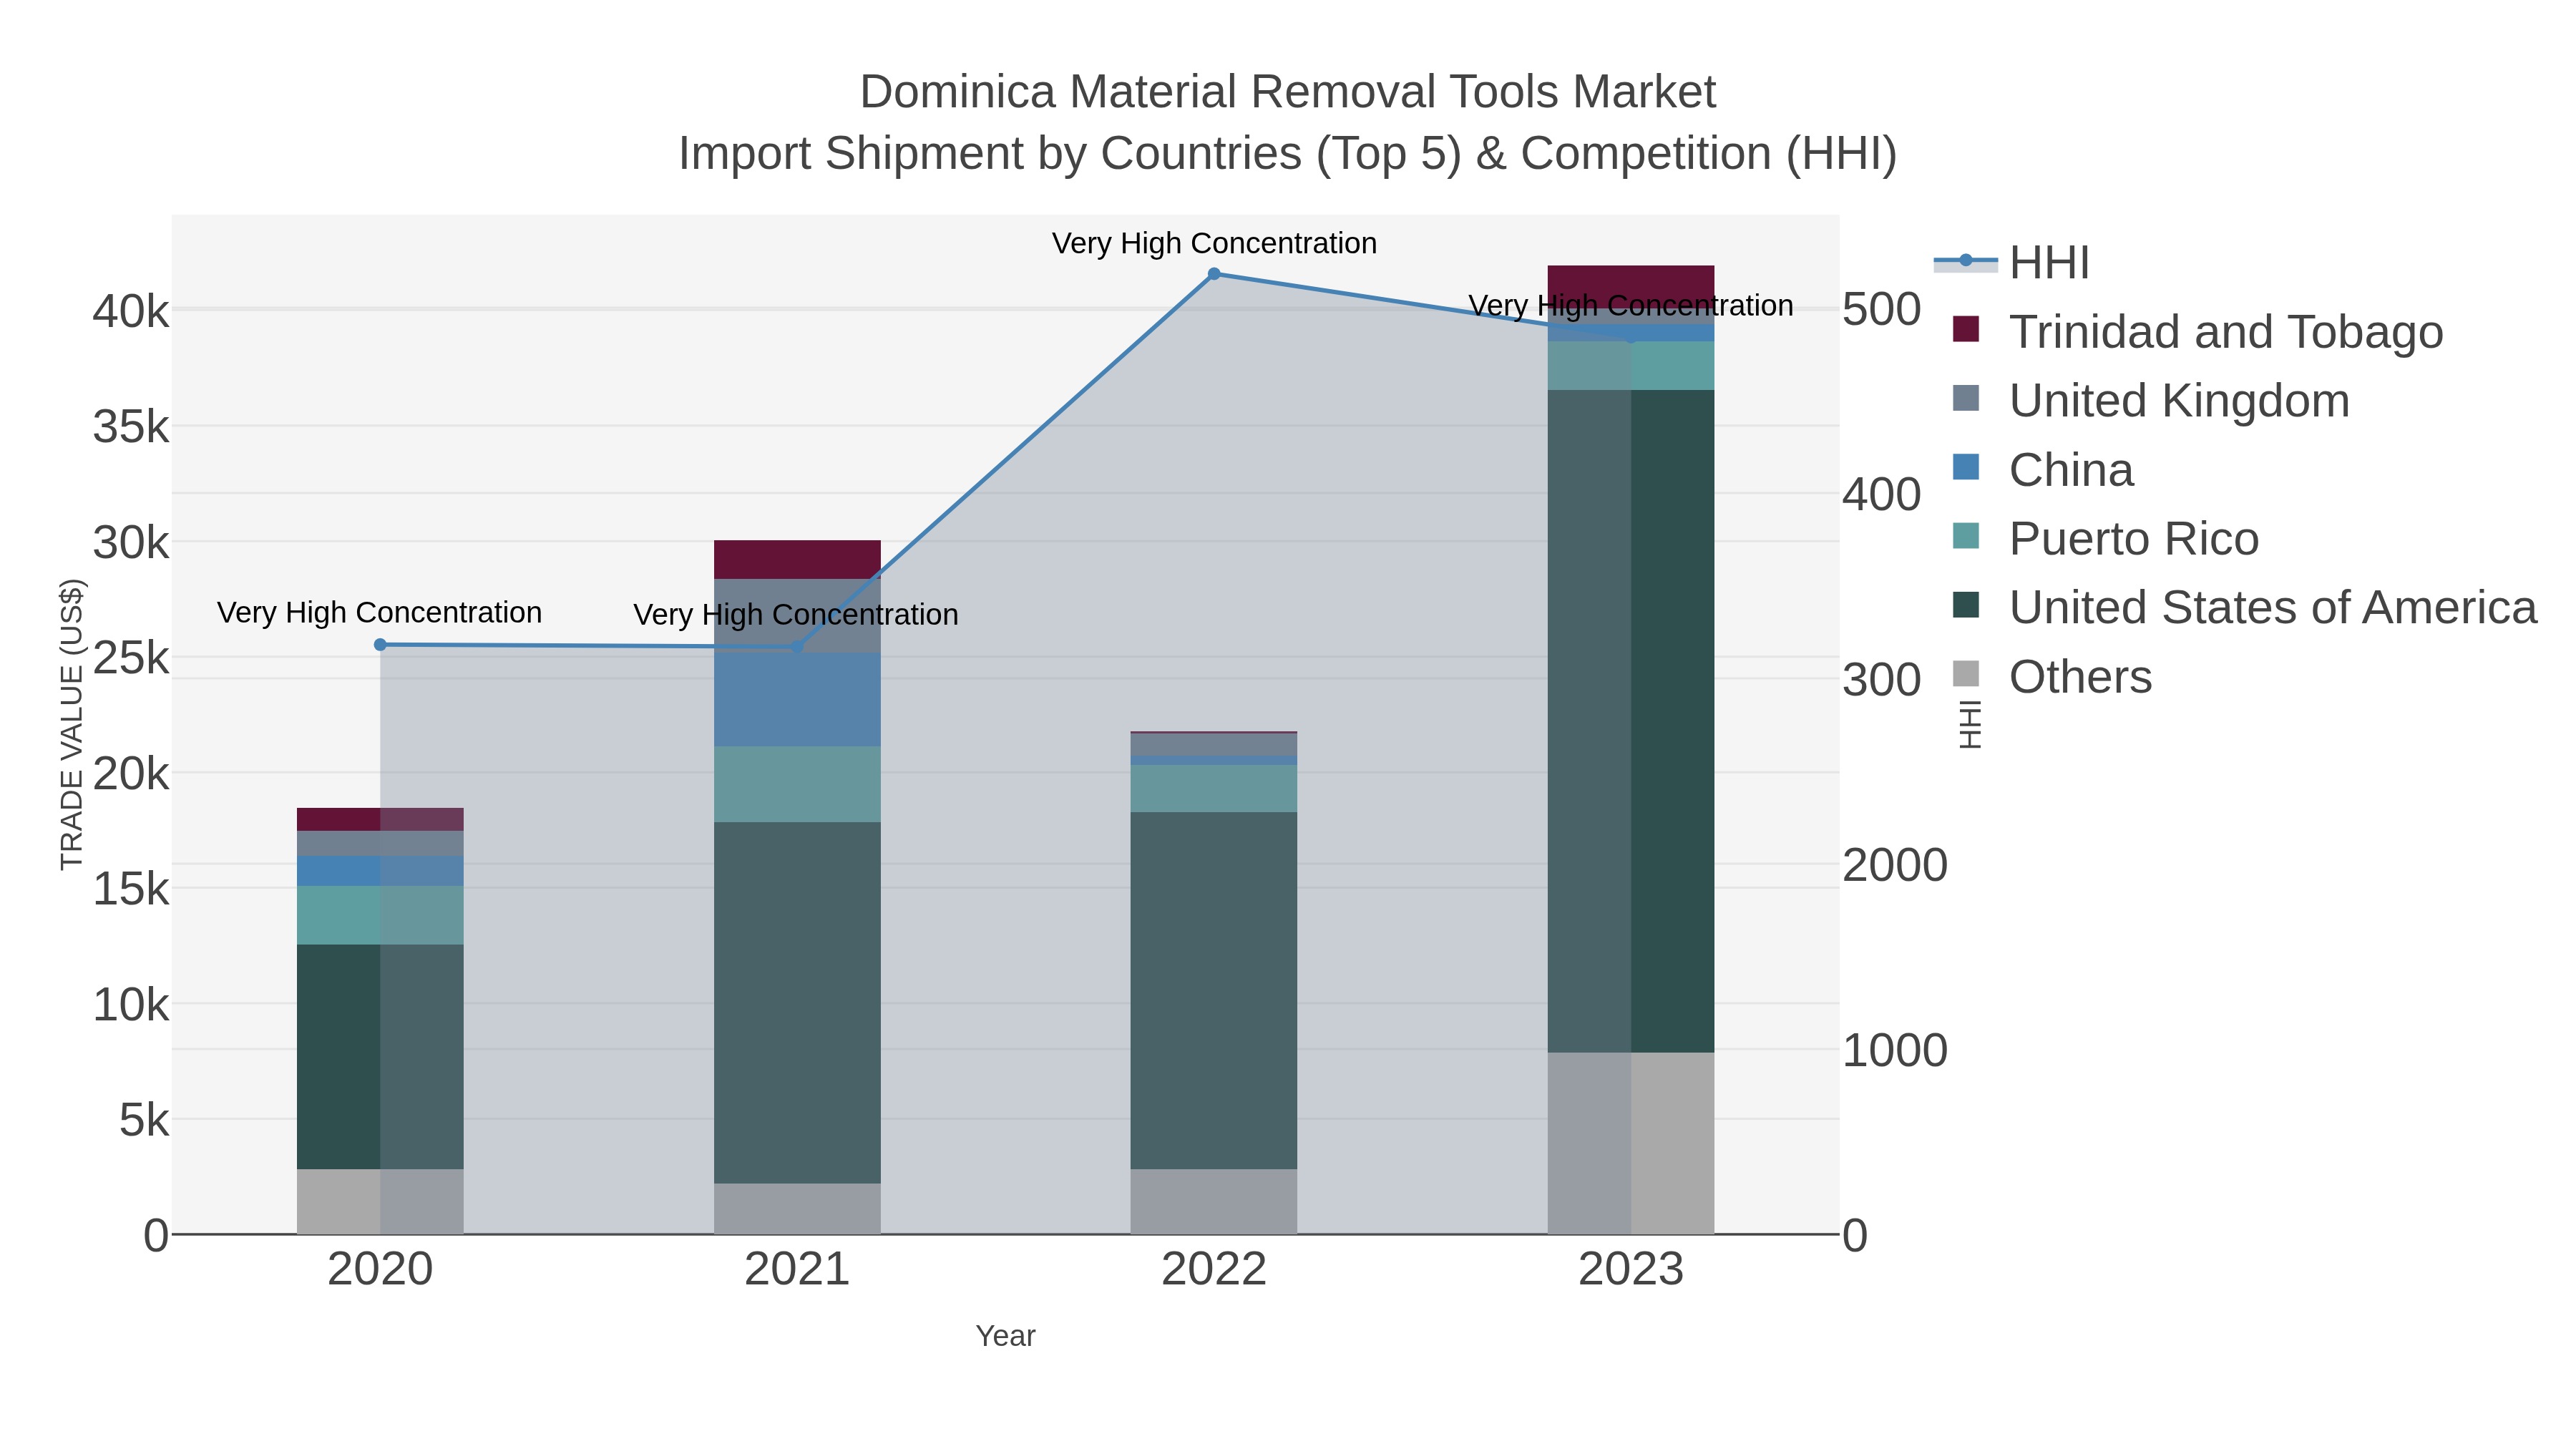Click the 2020 Others bar segment
Screen dimensions: 2576x1449
pyautogui.click(x=380, y=1202)
